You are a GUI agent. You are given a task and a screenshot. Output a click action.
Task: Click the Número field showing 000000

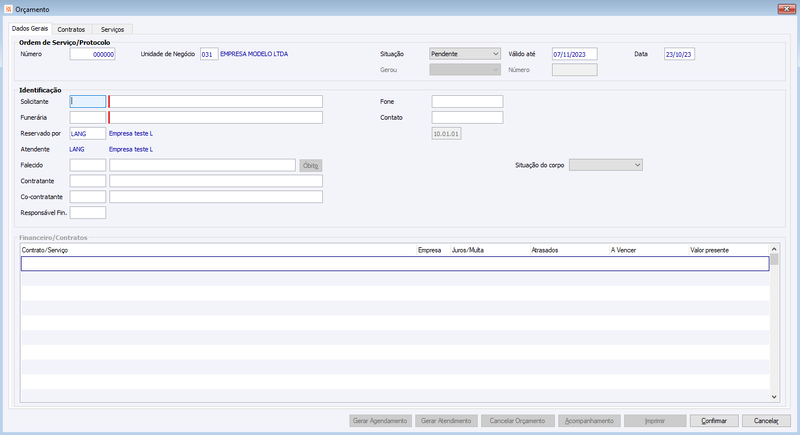click(x=92, y=54)
